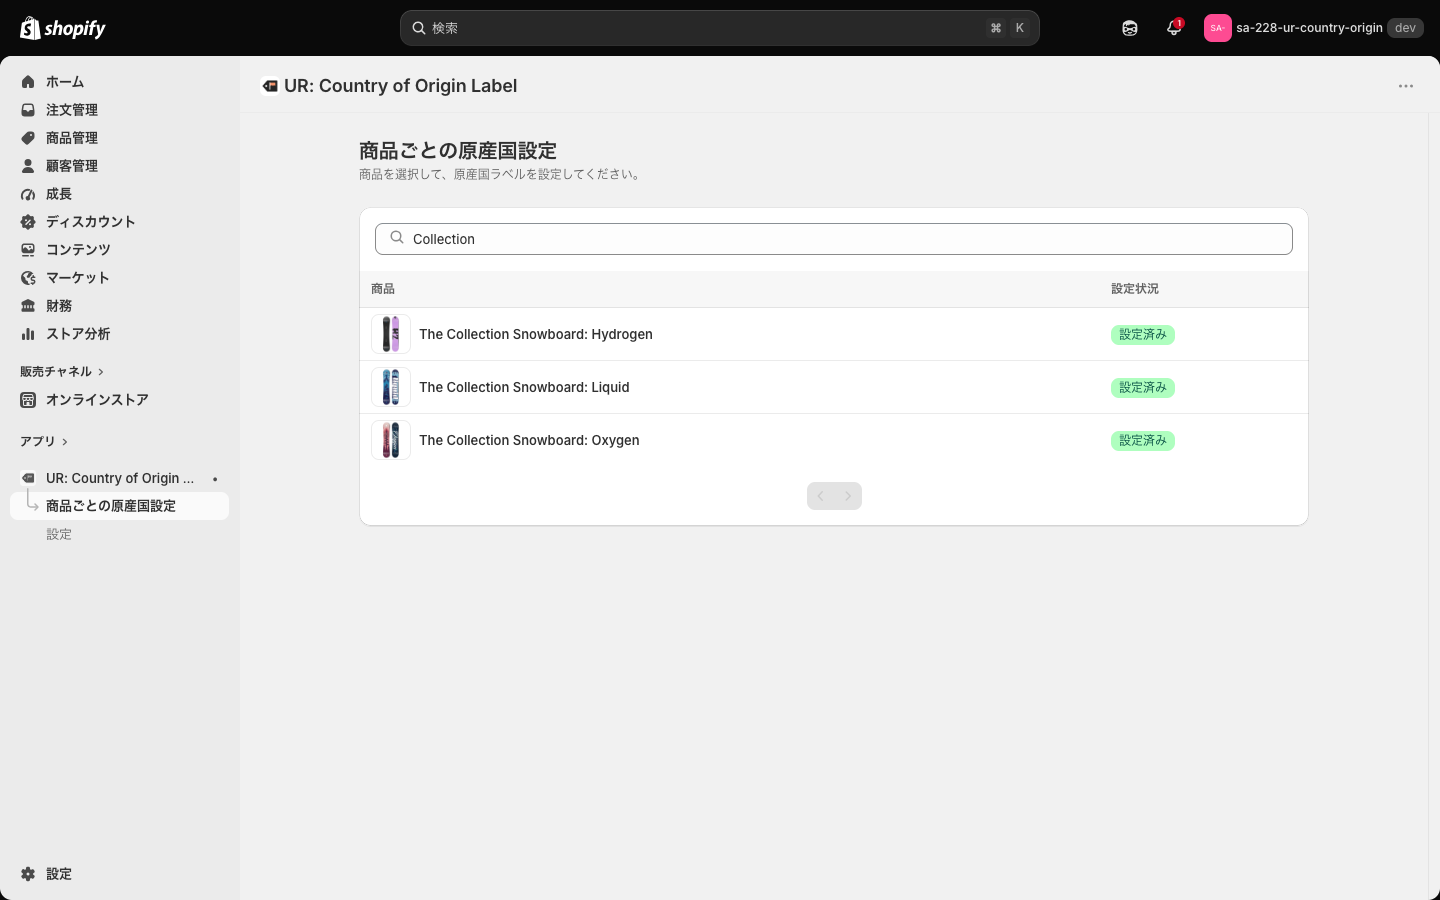Screen dimensions: 1440x900
Task: Select The Collection Snowboard: Liquid row title
Action: tap(524, 387)
